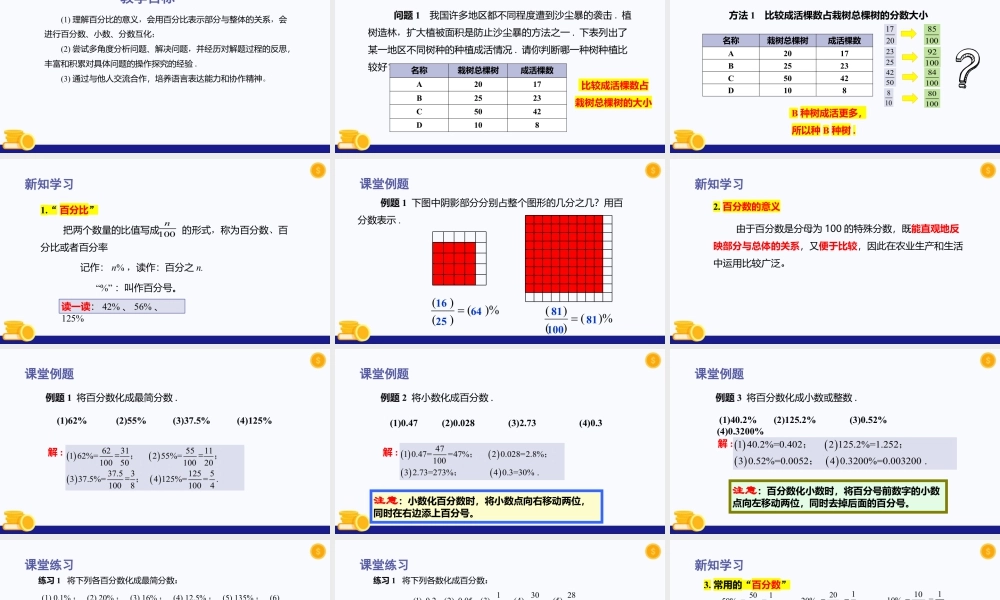Click the orange badge on the 课堂练习 slide
Viewport: 1000px width, 600px height.
point(317,550)
